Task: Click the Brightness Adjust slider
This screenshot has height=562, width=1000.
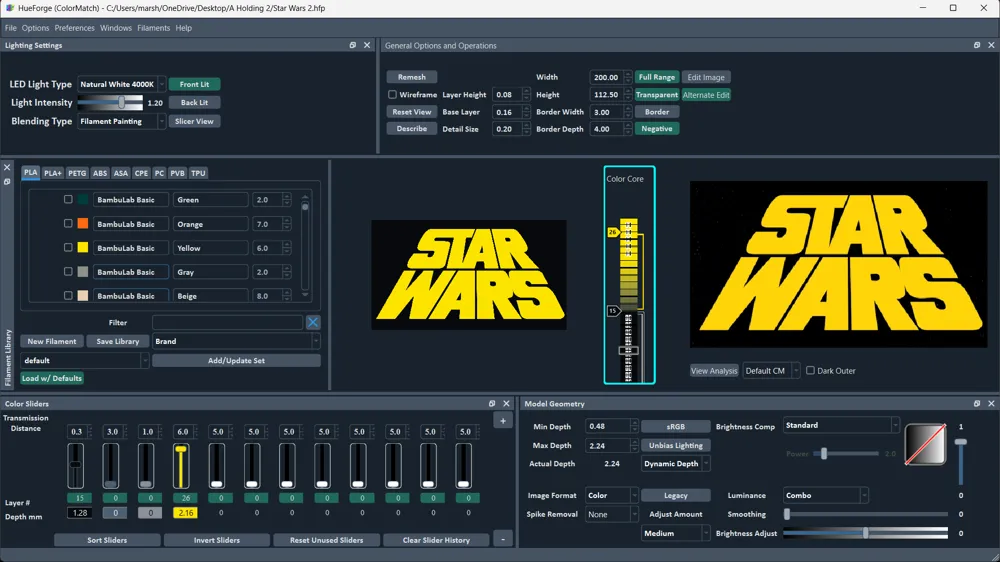Action: click(x=865, y=533)
